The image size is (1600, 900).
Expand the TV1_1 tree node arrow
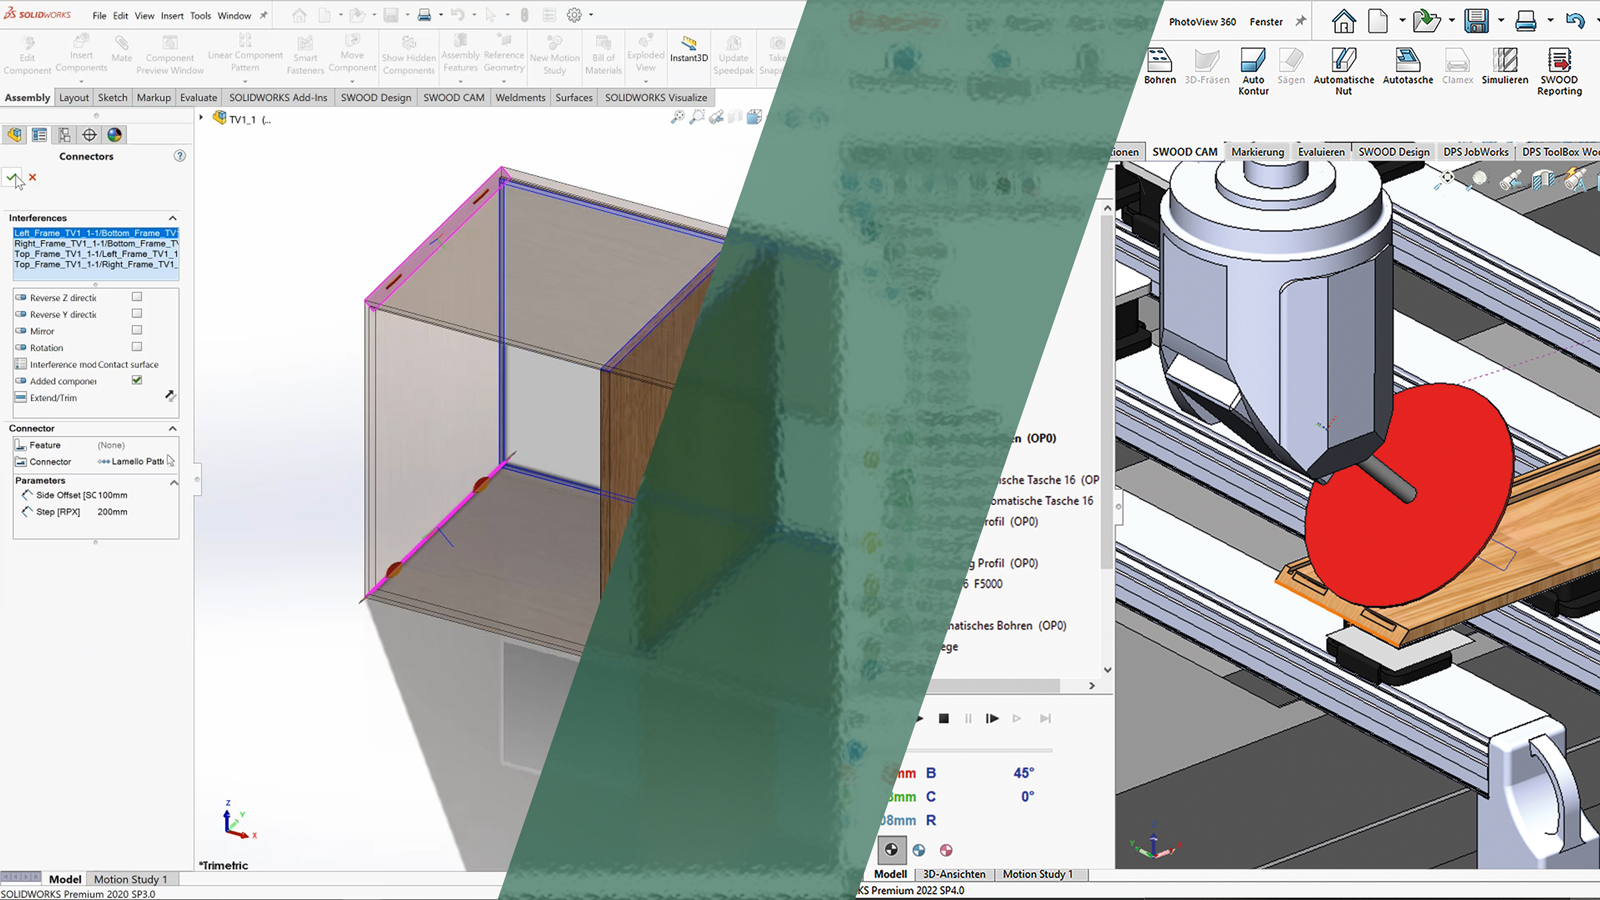point(201,118)
